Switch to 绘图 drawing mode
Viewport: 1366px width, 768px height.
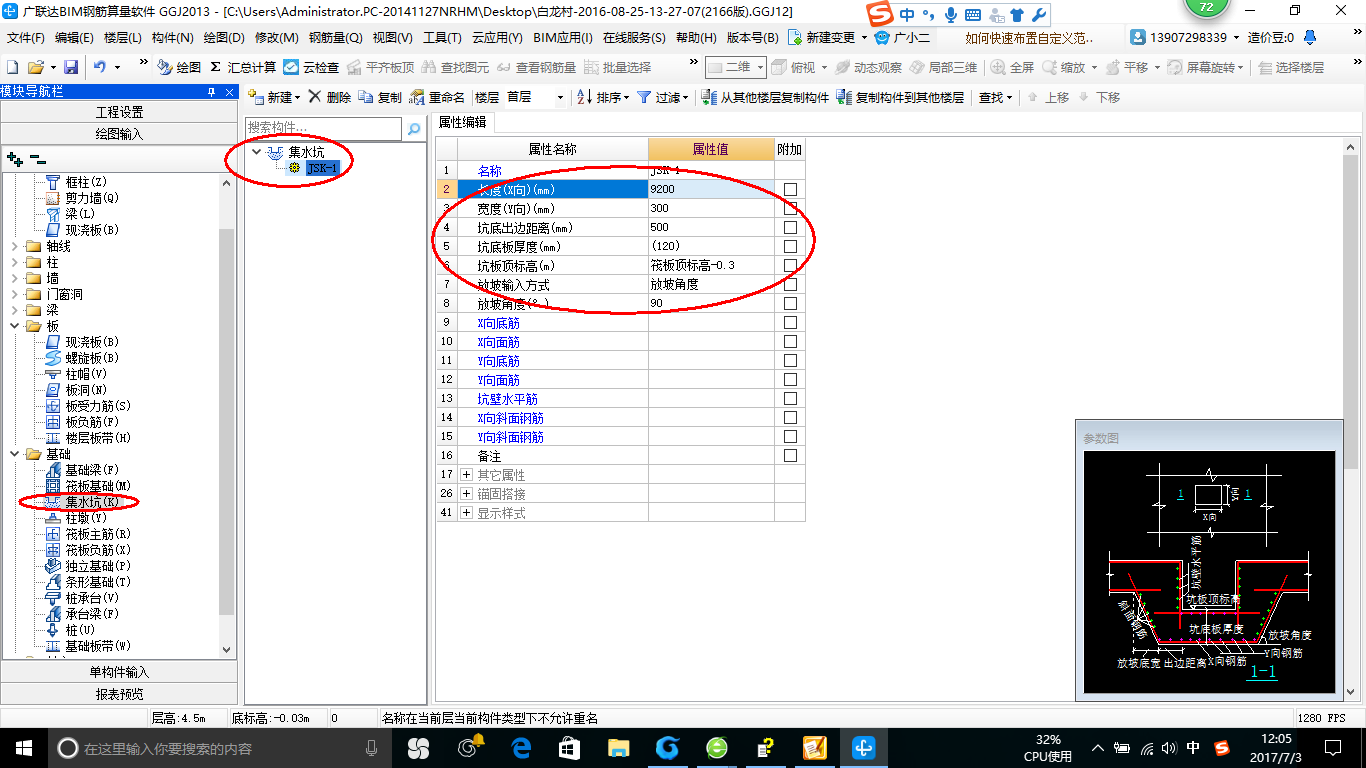tap(180, 67)
